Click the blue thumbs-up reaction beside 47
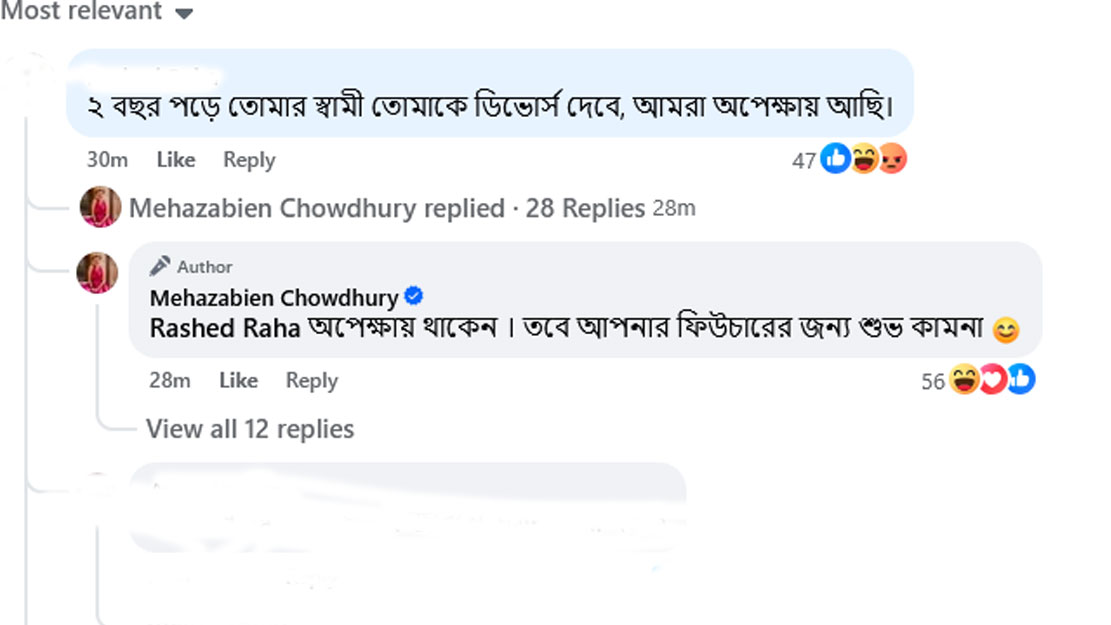1111x625 pixels. click(x=835, y=158)
